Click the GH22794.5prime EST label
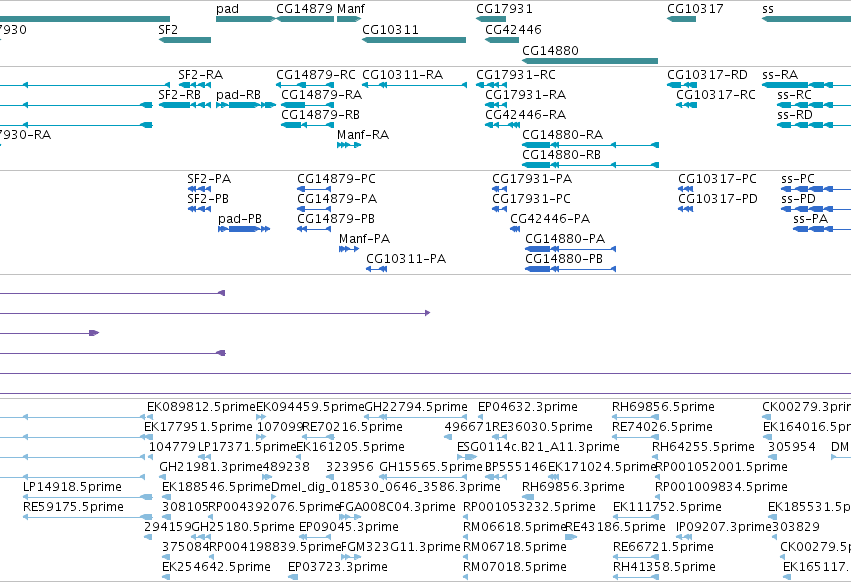851x582 pixels. (x=416, y=407)
